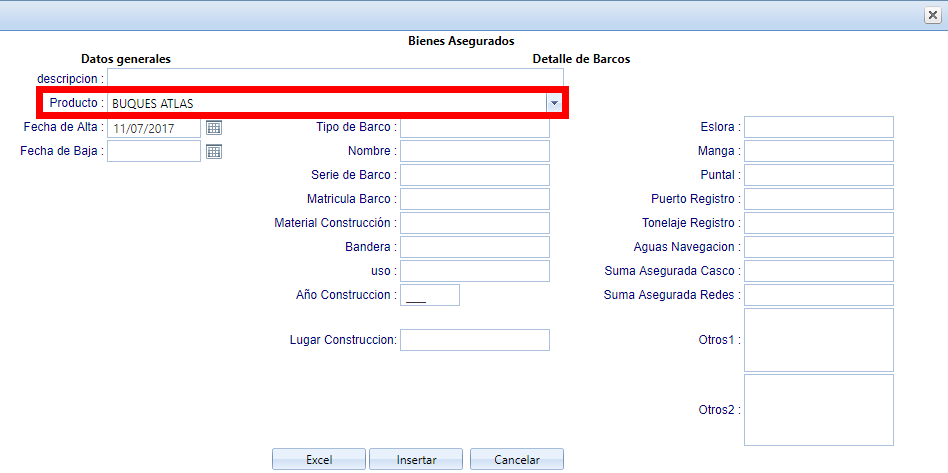Close the Bienes Asegurados dialog
Viewport: 948px width, 473px height.
932,14
